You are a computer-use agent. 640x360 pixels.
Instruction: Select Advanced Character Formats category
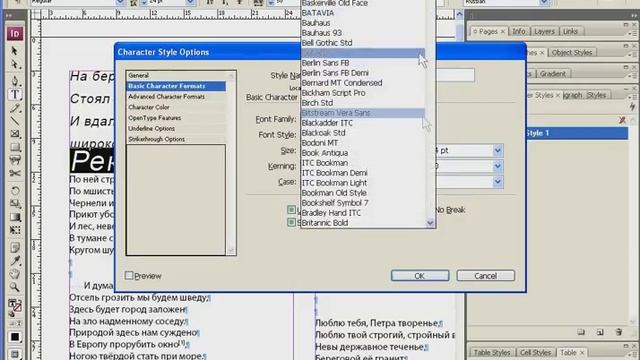[176, 97]
